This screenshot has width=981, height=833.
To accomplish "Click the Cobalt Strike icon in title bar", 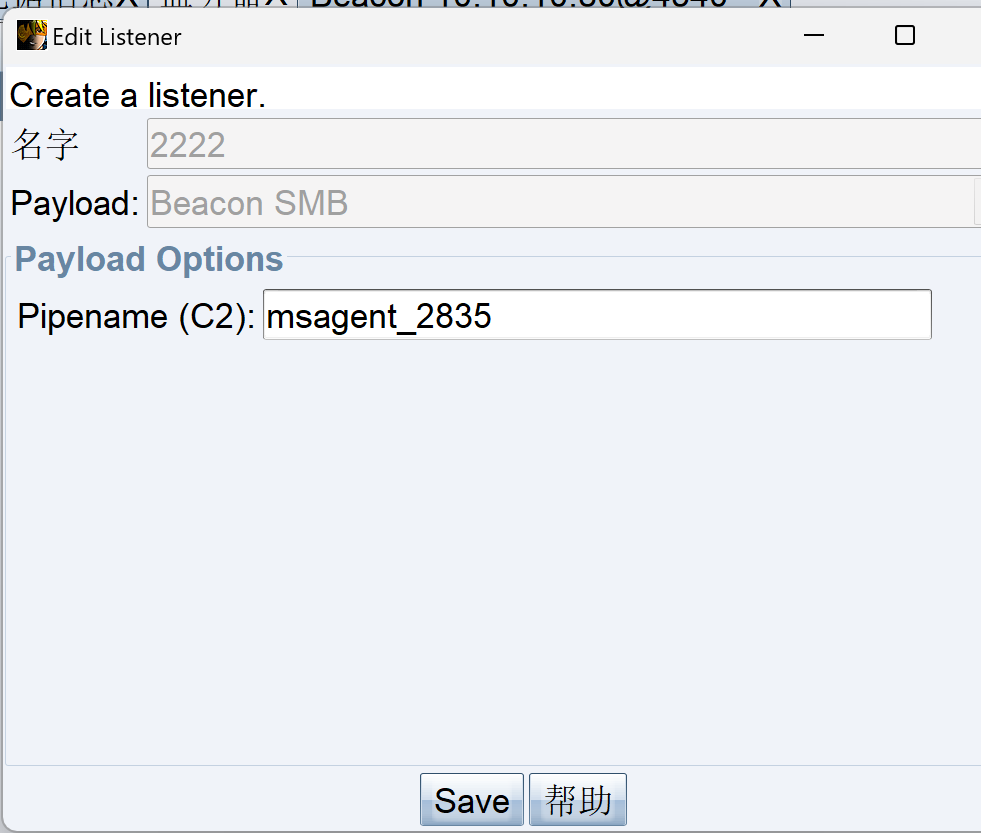I will point(31,35).
